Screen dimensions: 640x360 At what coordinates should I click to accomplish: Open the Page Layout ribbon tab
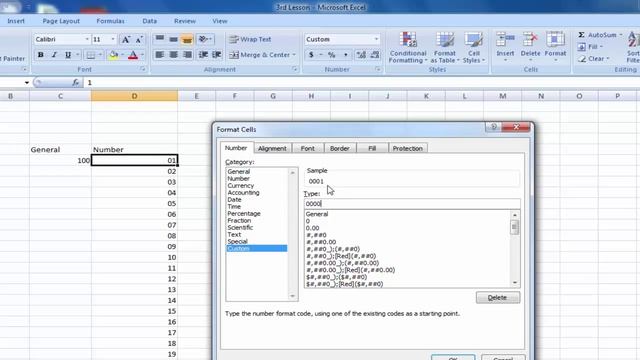61,21
